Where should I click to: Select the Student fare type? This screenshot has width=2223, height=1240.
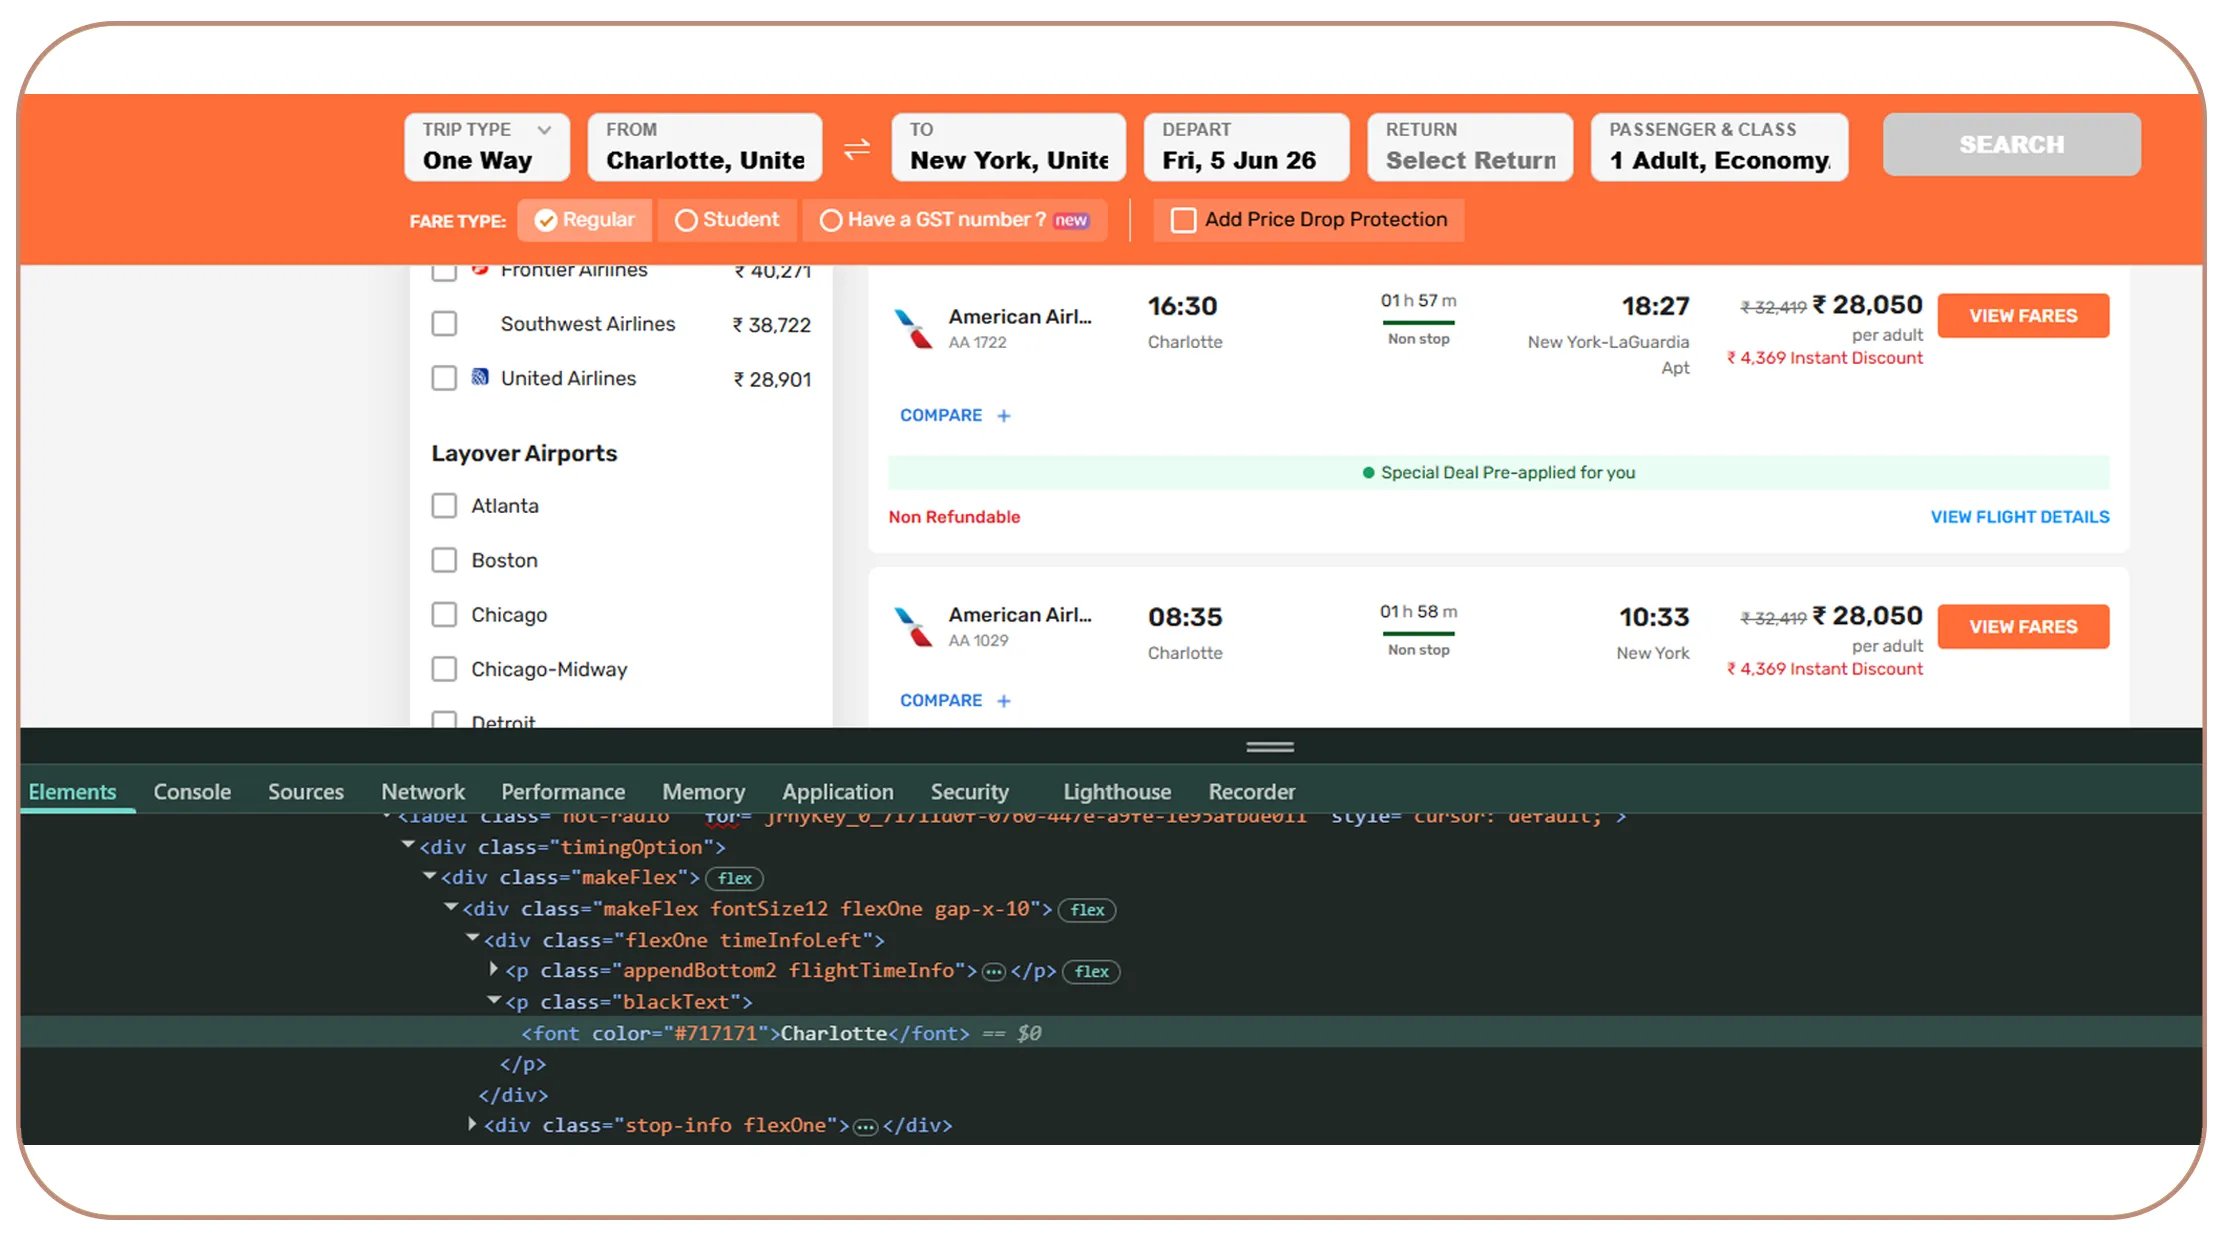727,220
